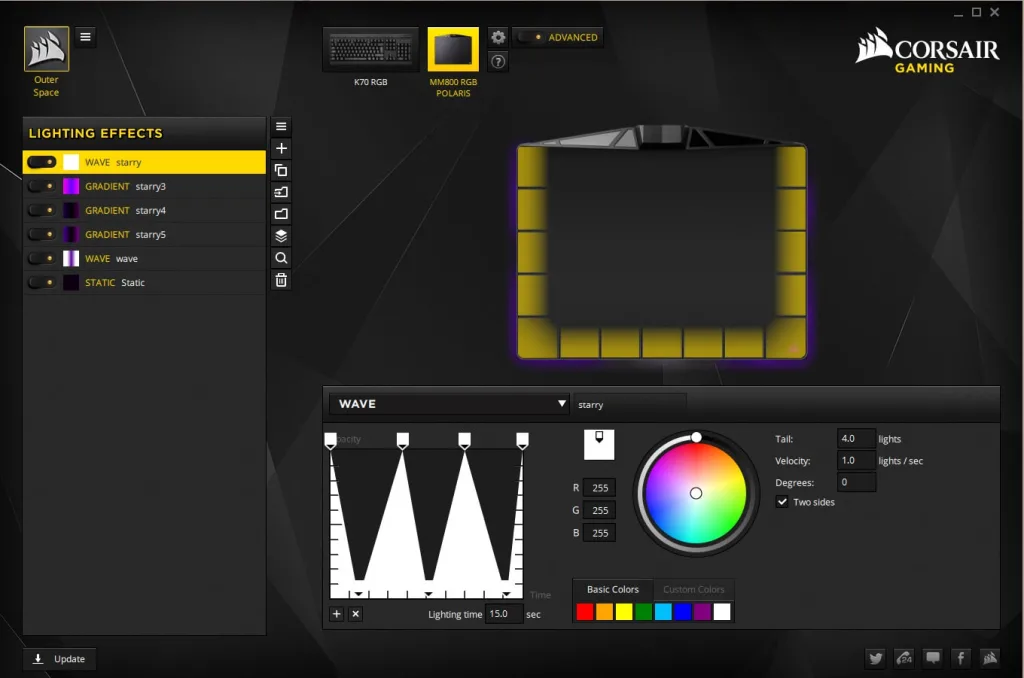Select the STATIC Static effect row
The image size is (1024, 678).
tap(144, 283)
